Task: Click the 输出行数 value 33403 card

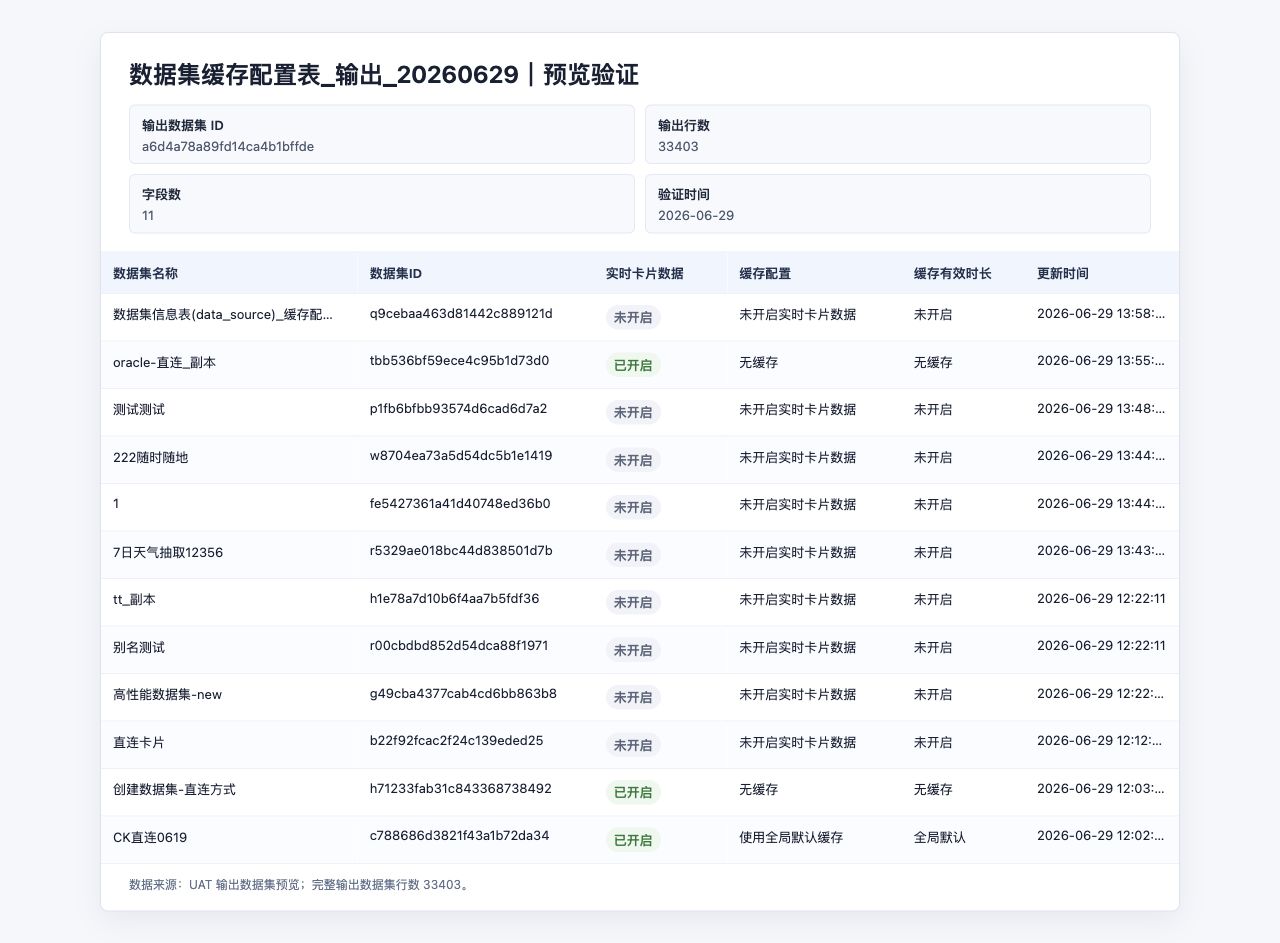Action: (x=898, y=134)
